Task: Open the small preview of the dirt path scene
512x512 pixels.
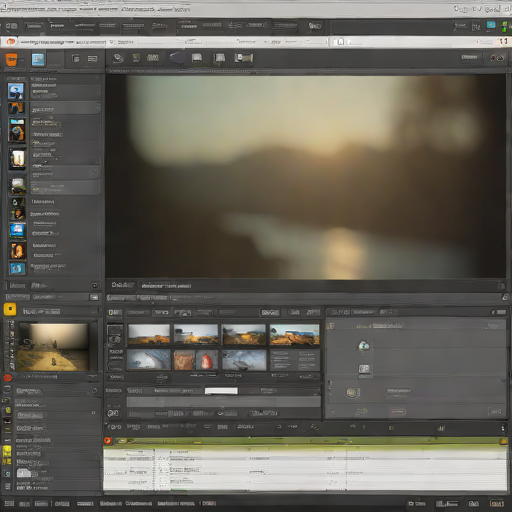Action: pyautogui.click(x=53, y=347)
